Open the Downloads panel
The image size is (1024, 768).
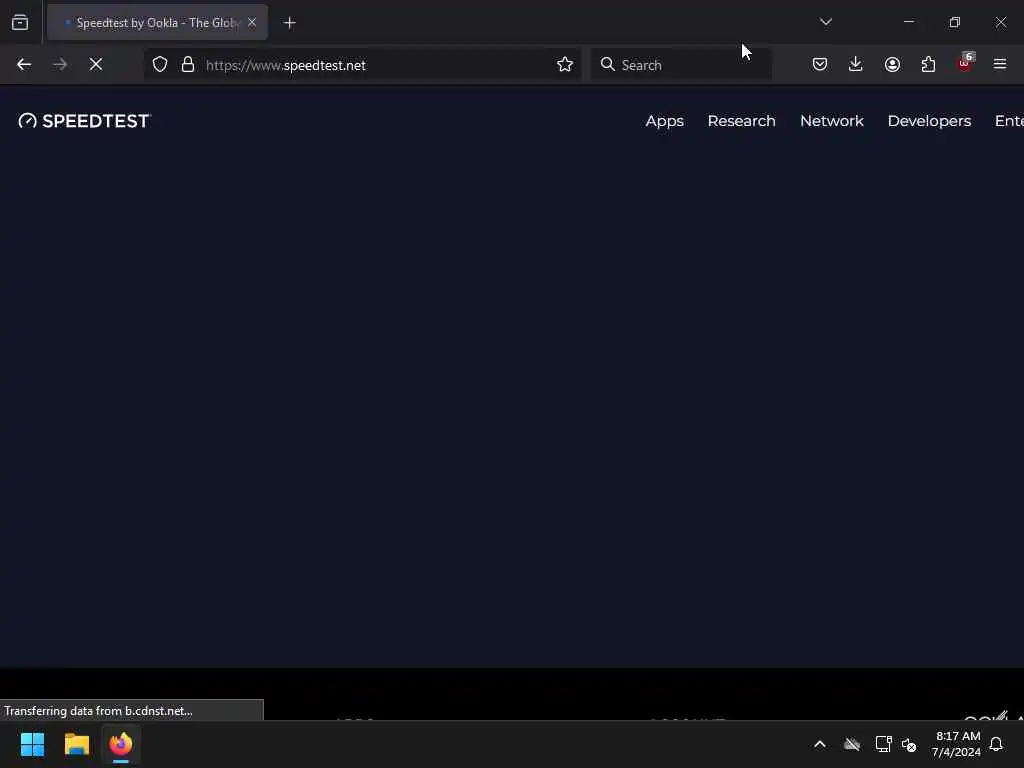[x=856, y=64]
